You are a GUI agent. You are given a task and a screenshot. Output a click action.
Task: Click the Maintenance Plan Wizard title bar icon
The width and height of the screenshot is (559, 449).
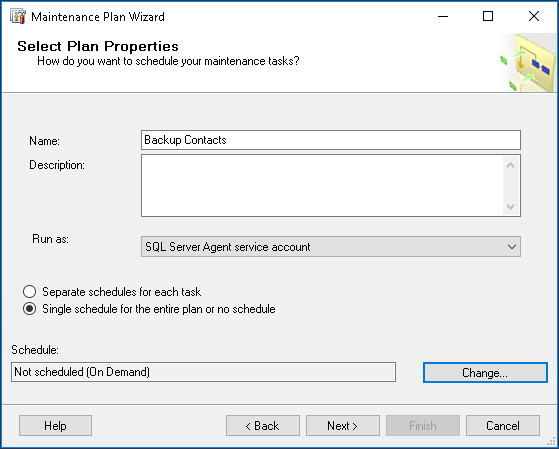coord(17,16)
